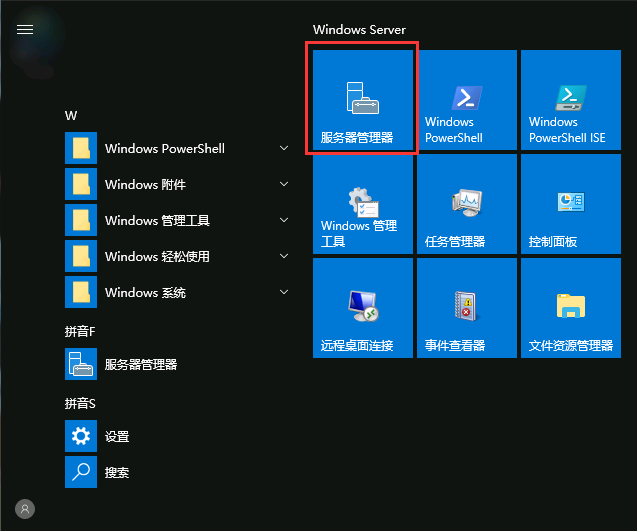Start the 远程桌面连接 tile
Screen dimensions: 637x531
362,308
